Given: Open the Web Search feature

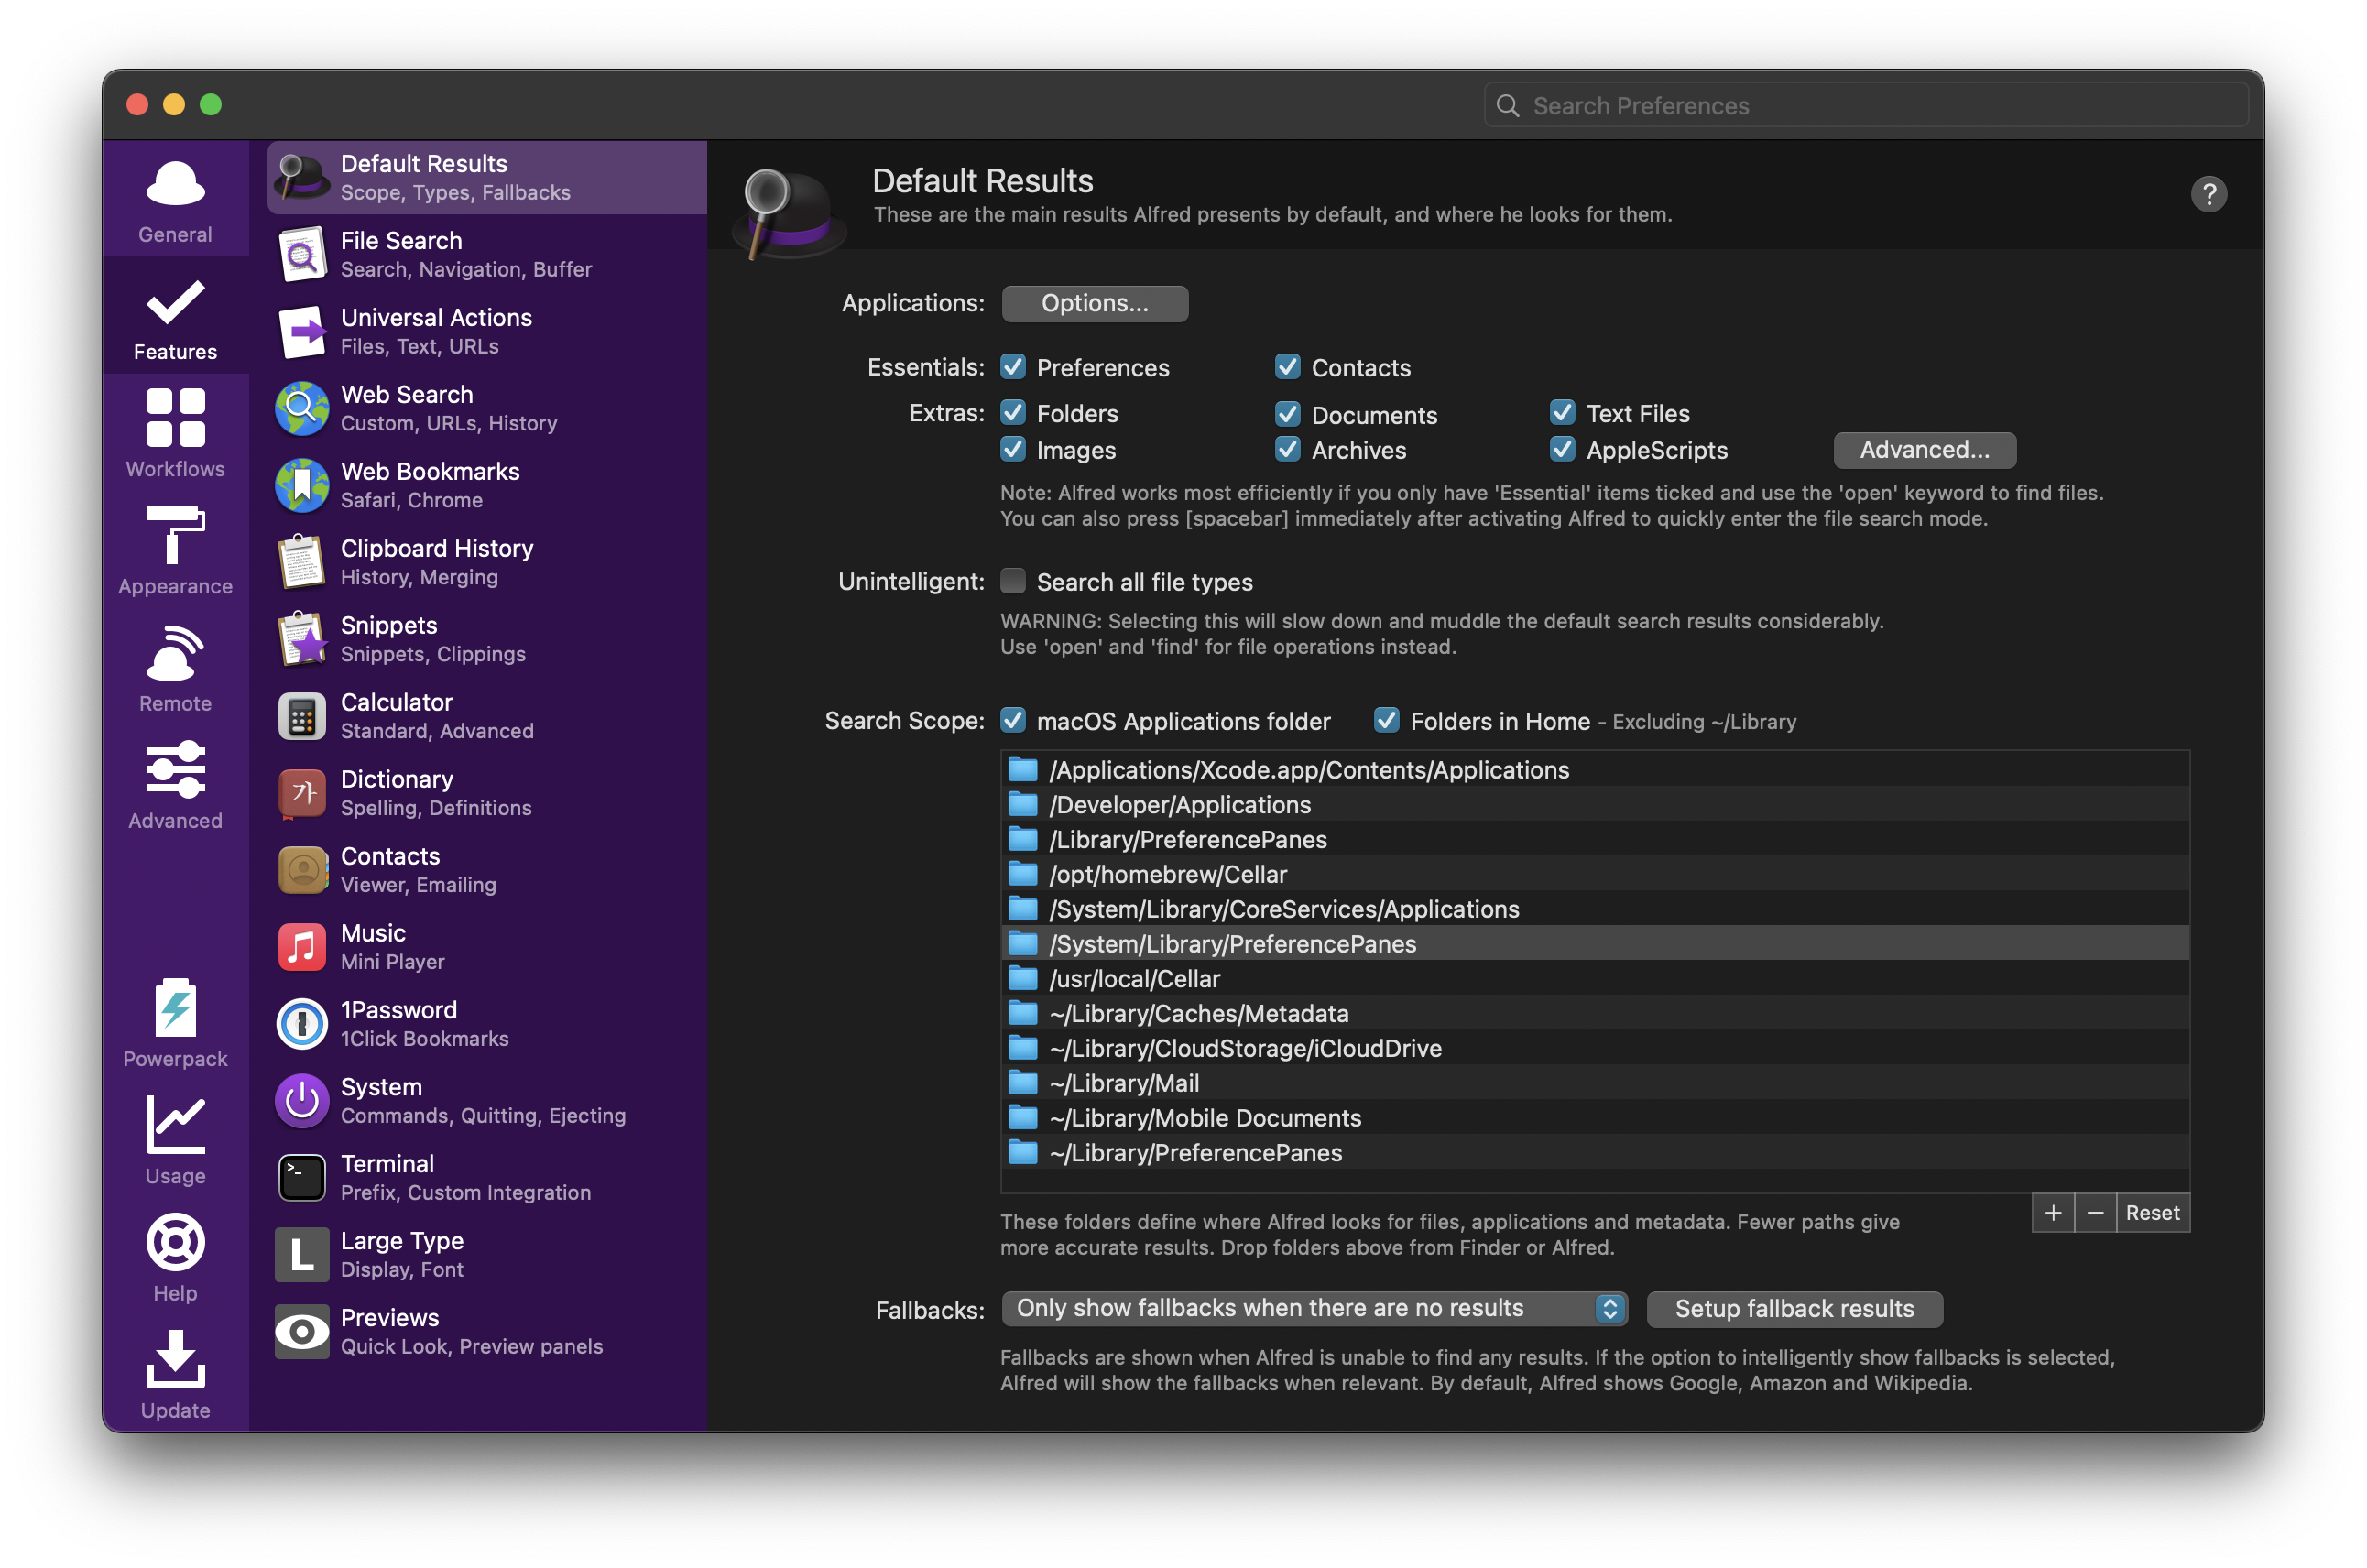Looking at the screenshot, I should (x=487, y=409).
